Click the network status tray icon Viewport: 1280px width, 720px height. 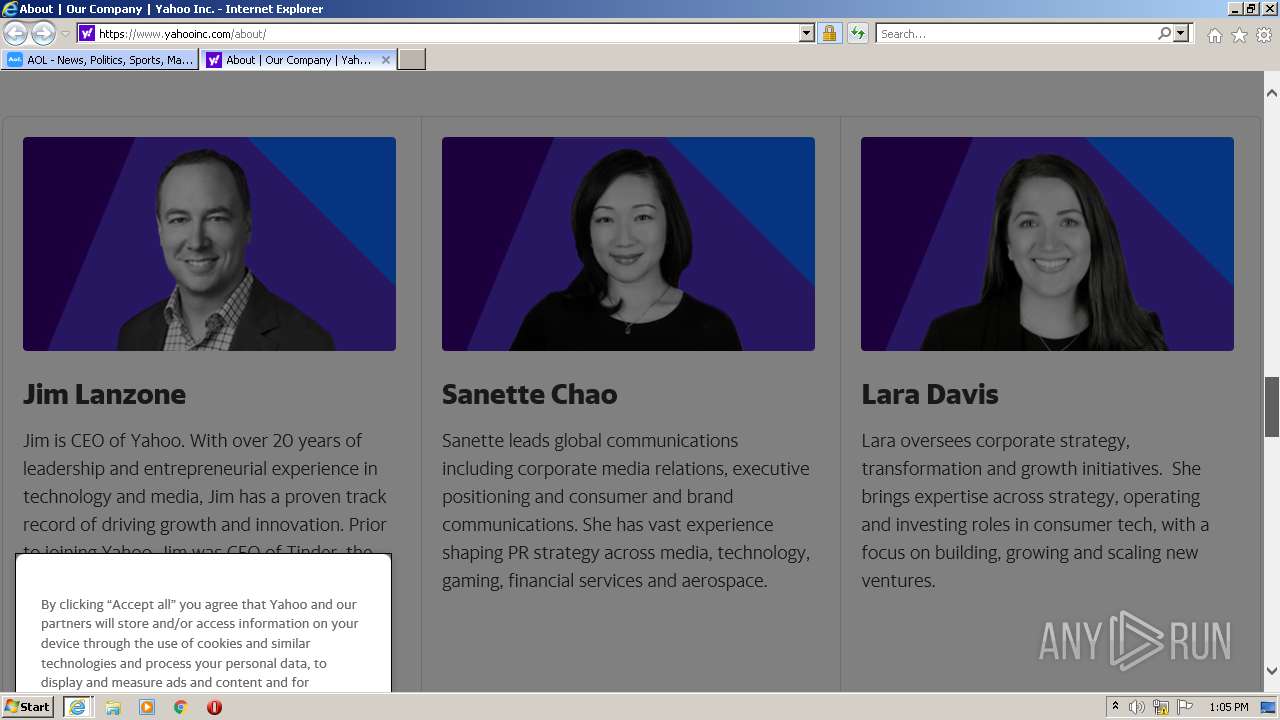click(1161, 707)
